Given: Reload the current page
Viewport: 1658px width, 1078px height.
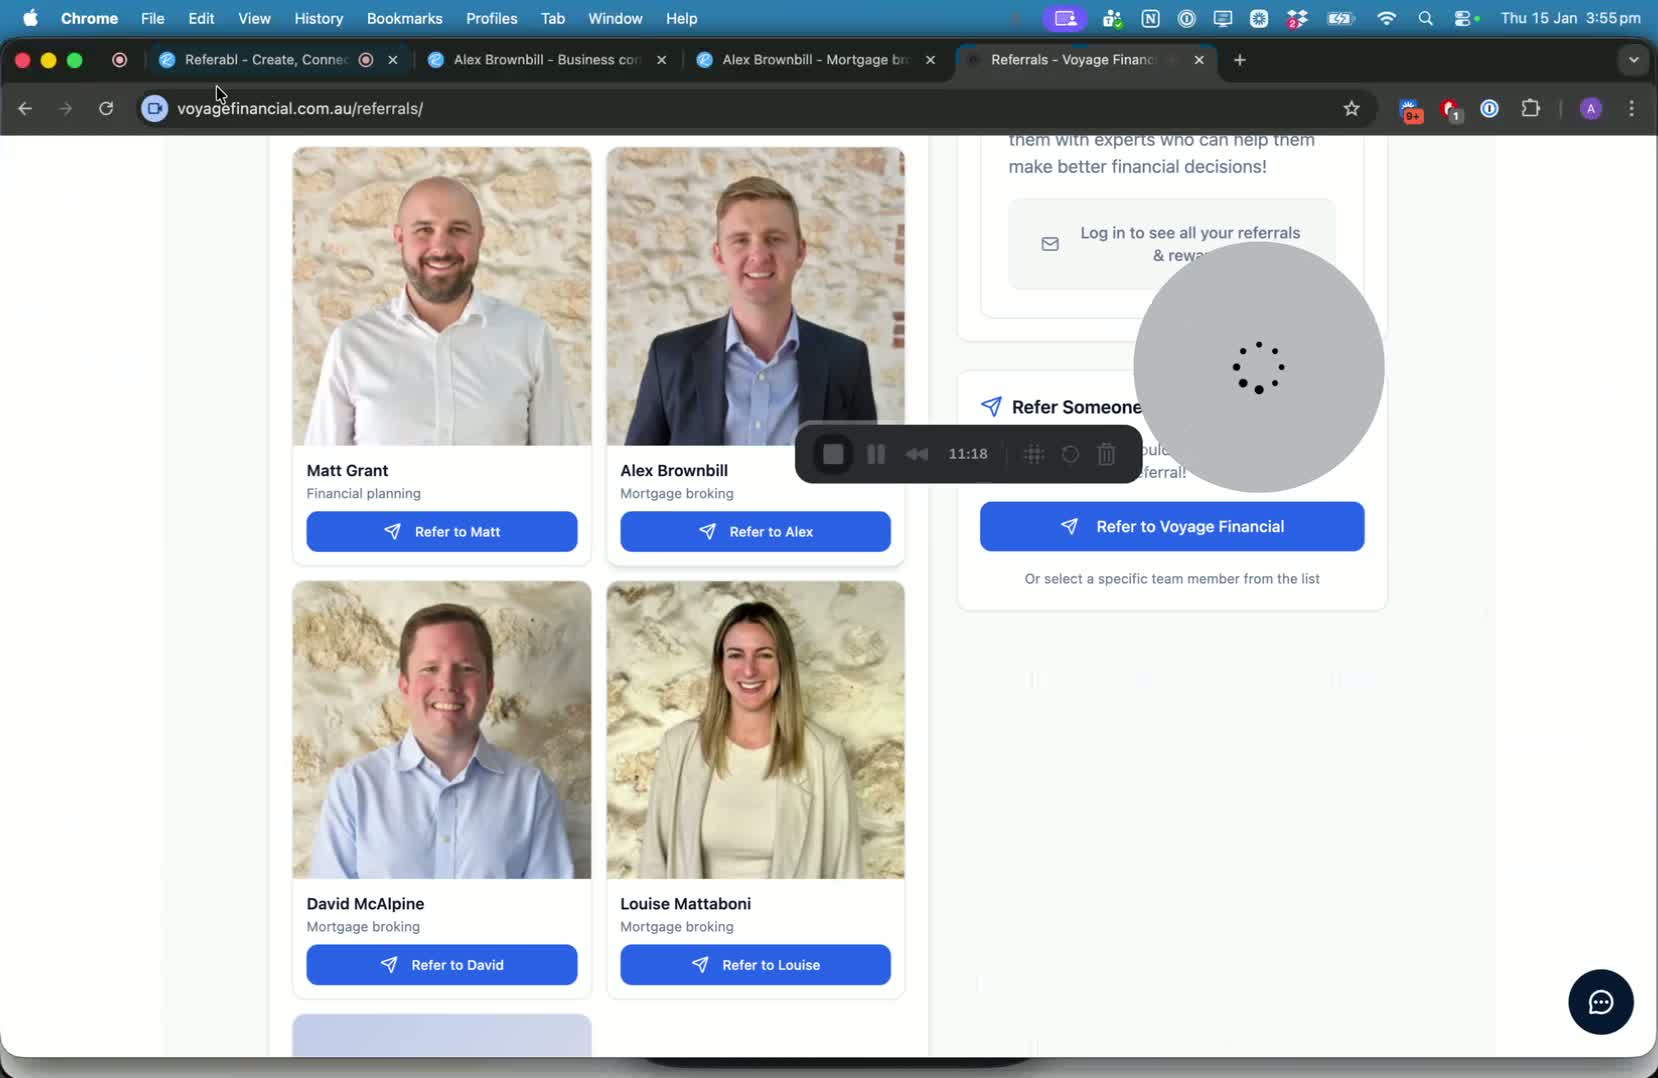Looking at the screenshot, I should pyautogui.click(x=106, y=108).
